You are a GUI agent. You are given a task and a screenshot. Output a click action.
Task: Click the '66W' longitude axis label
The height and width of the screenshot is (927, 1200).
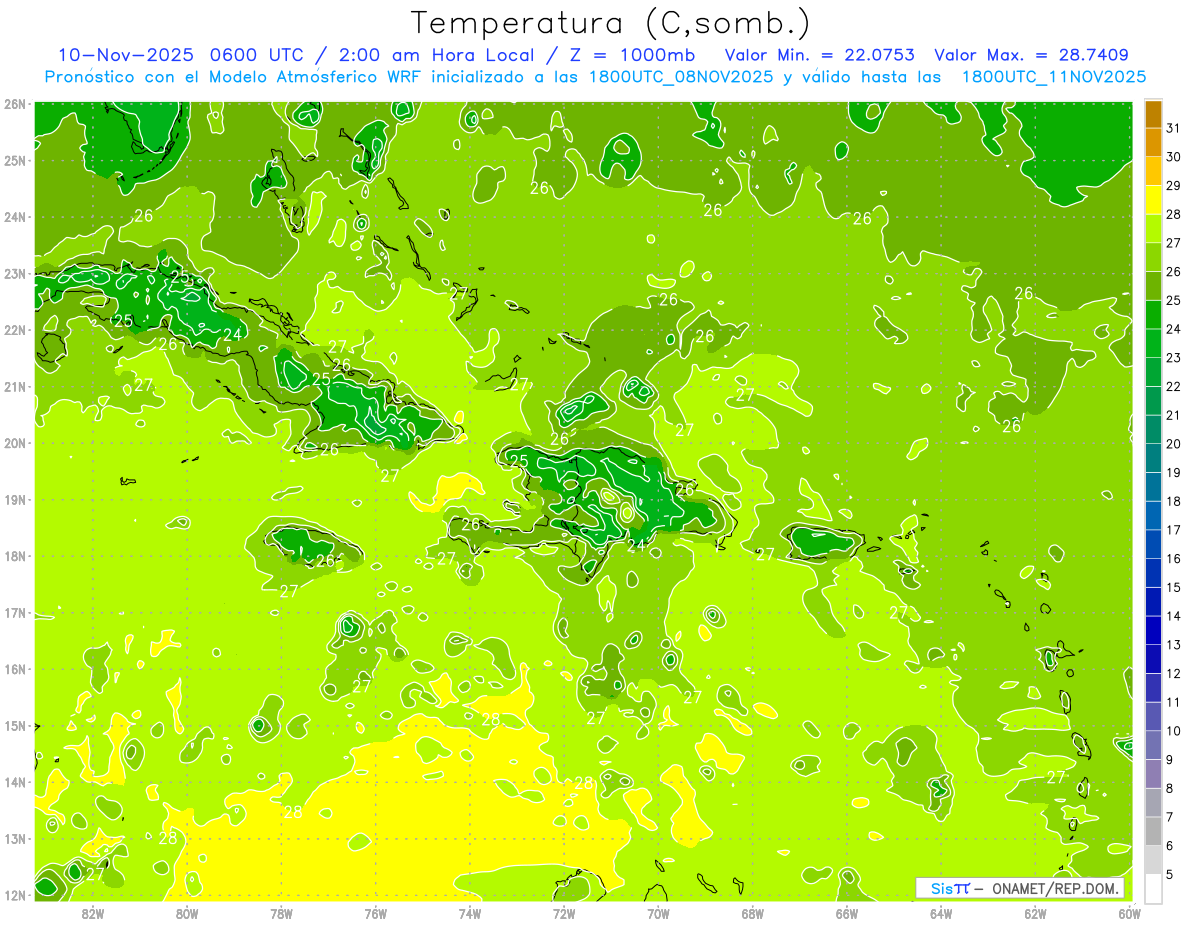[x=846, y=913]
